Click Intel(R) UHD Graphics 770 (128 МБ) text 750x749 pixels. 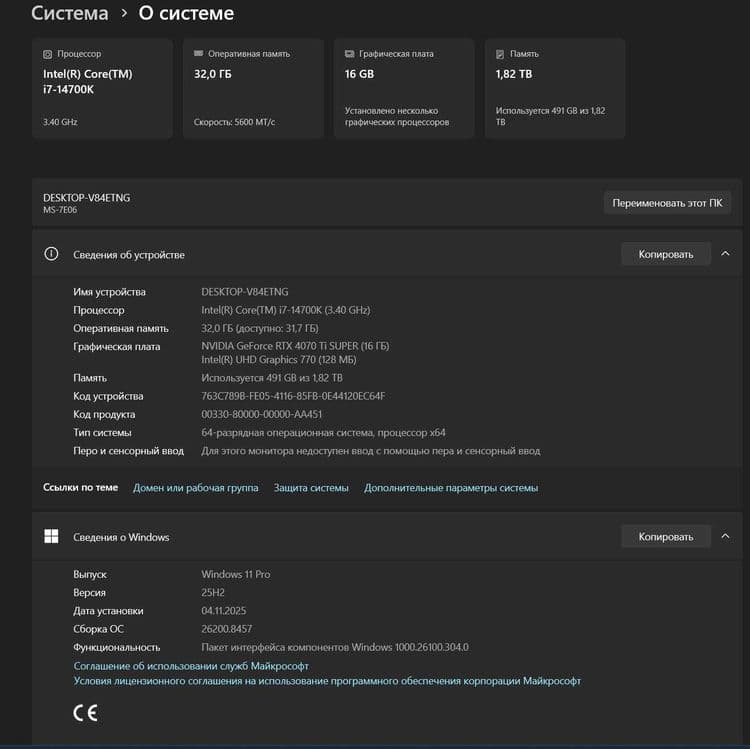coord(279,360)
